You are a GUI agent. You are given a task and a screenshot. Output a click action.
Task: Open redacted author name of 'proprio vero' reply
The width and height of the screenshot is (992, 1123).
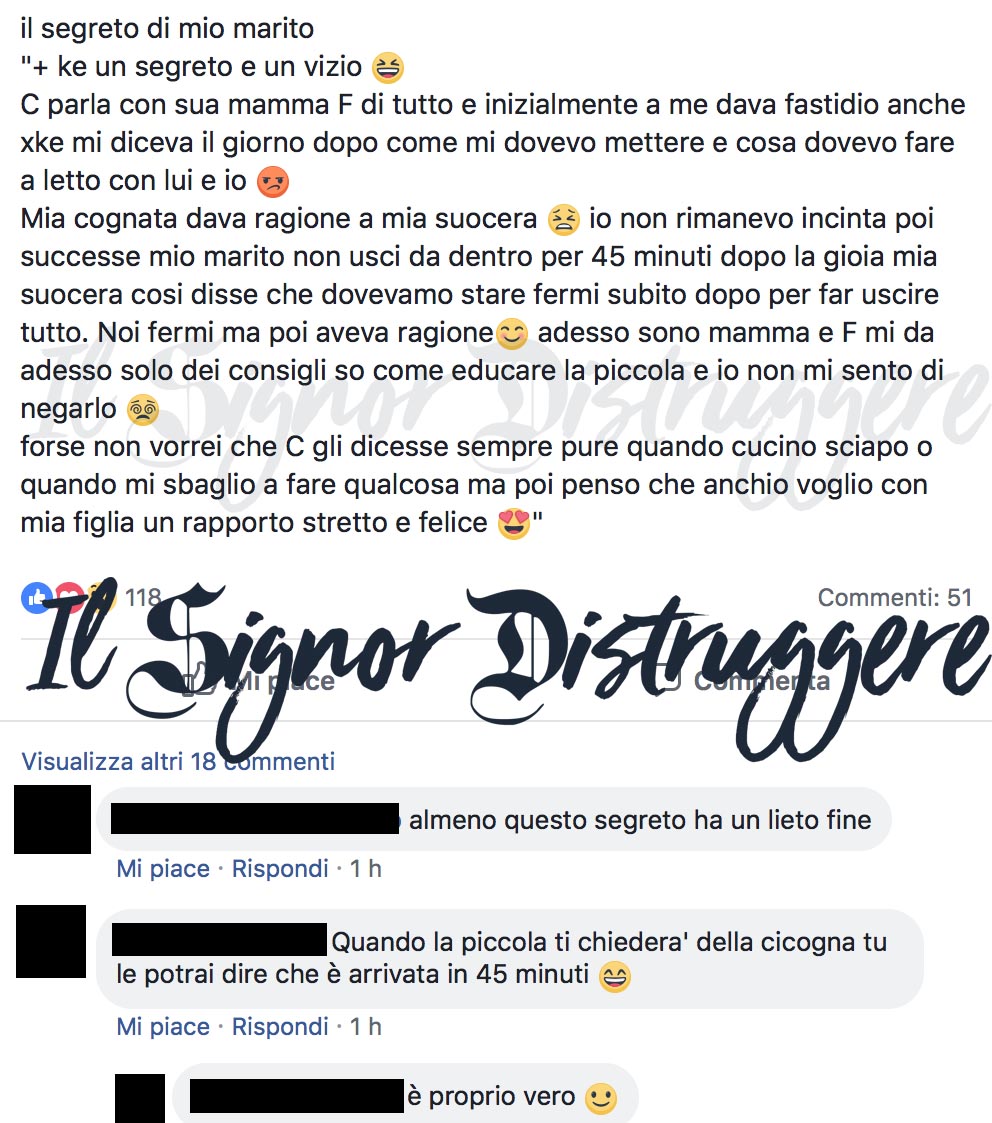[x=297, y=1096]
